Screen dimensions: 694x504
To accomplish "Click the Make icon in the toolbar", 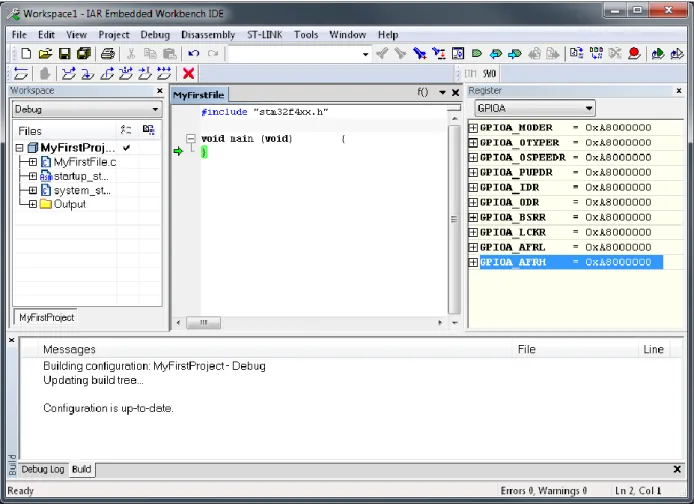I will click(596, 54).
